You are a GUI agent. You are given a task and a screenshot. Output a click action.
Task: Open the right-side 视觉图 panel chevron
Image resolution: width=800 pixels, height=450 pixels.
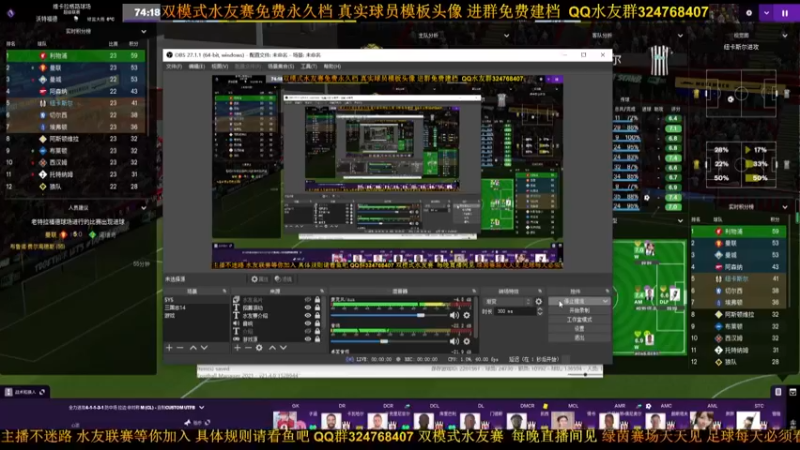click(785, 36)
